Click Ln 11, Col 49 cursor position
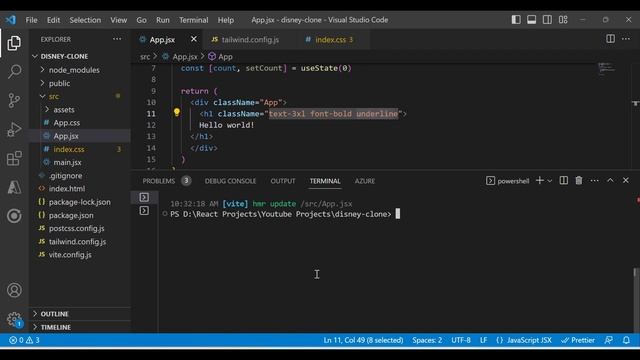640x360 pixels. tap(363, 340)
